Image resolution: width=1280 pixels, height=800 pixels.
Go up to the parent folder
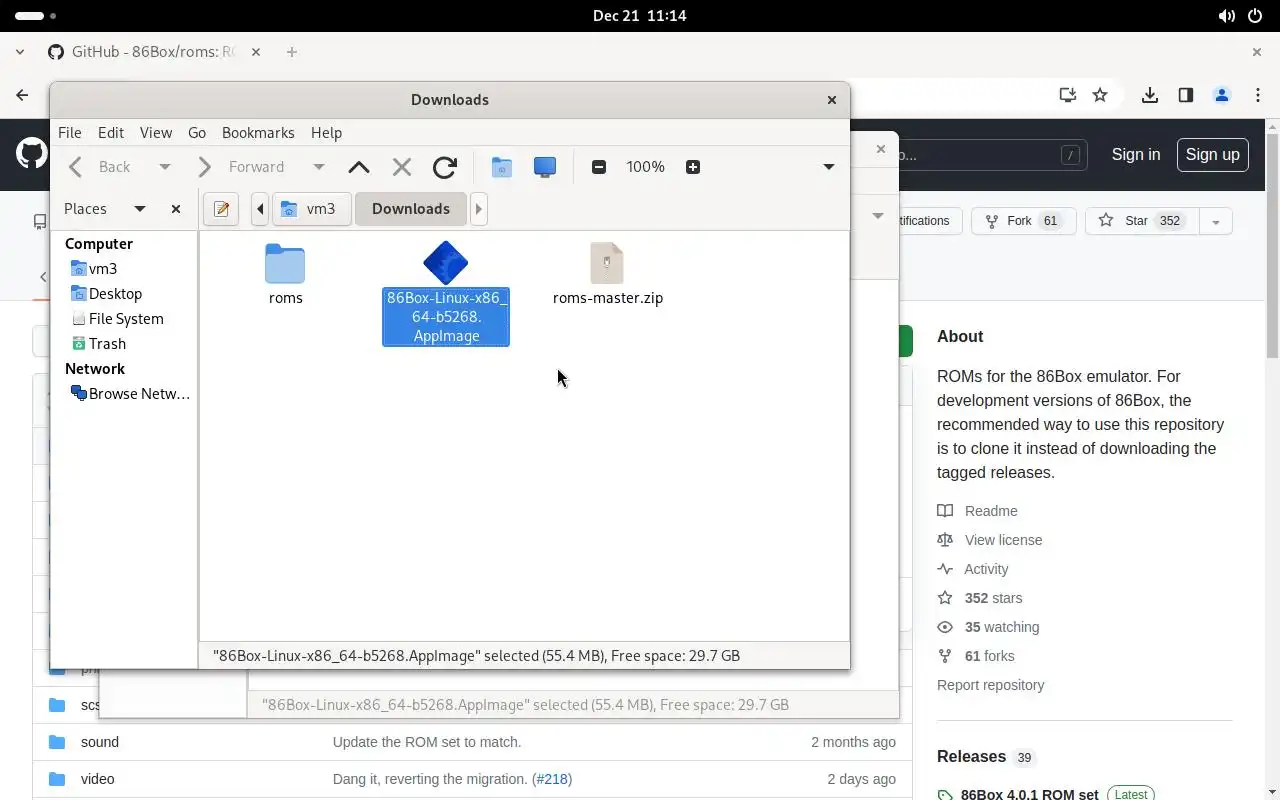(x=359, y=167)
